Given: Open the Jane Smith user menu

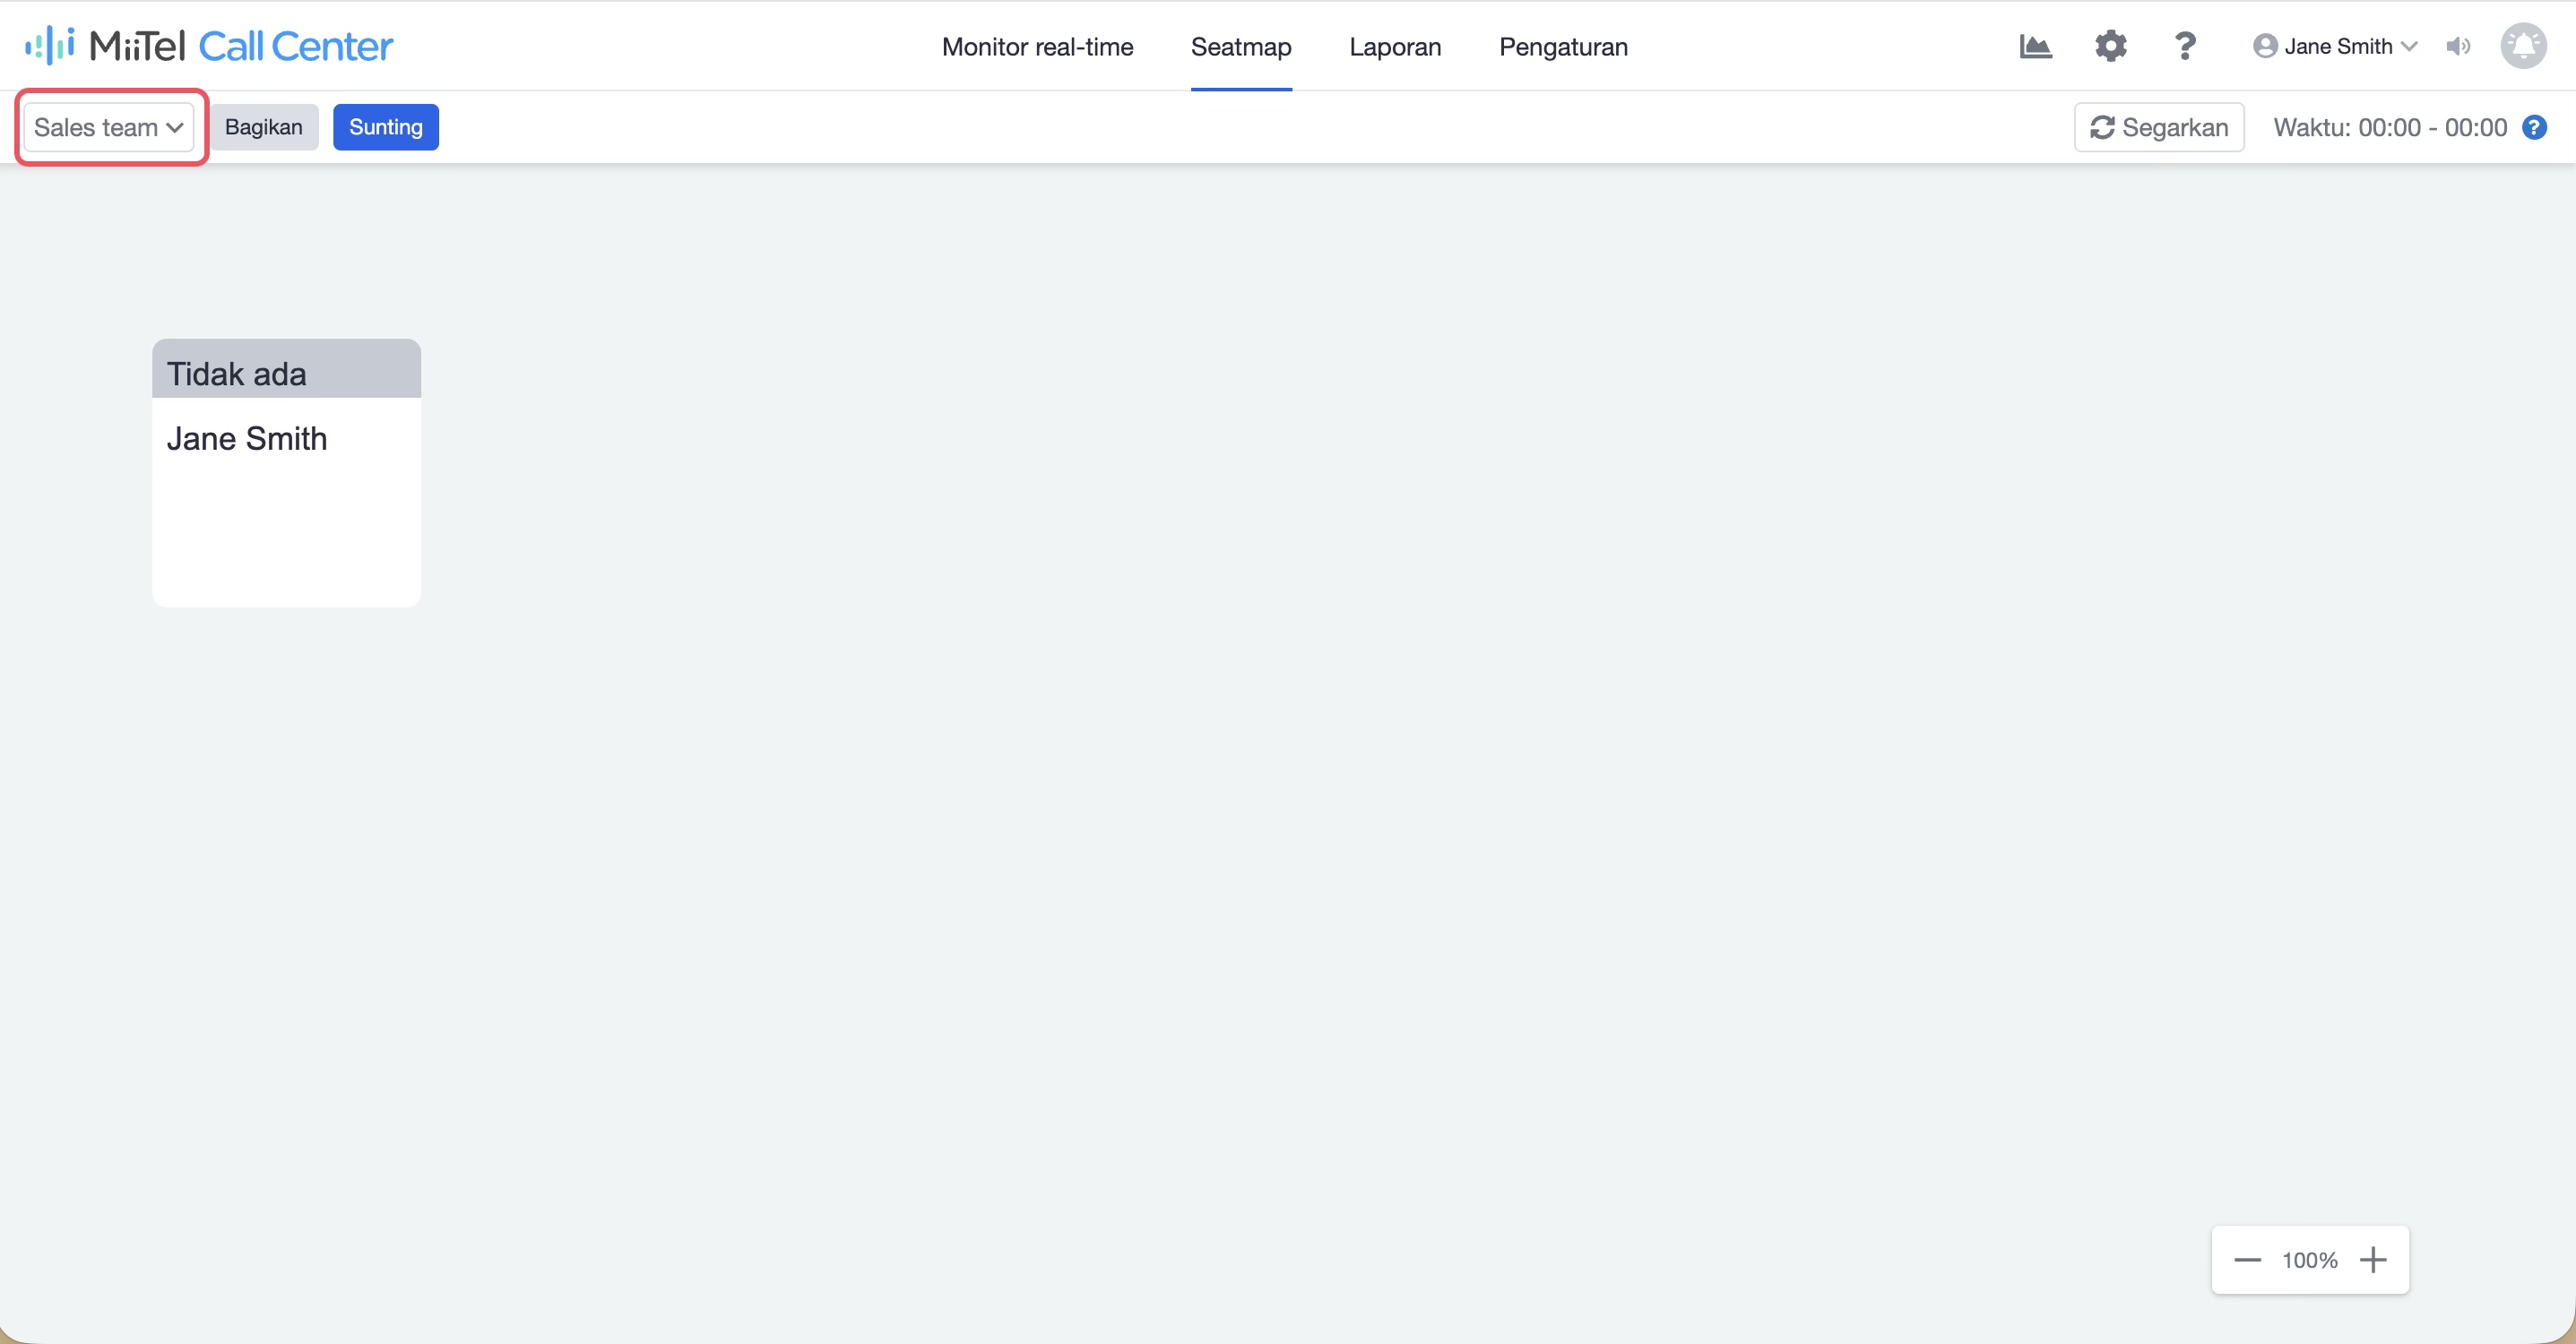Looking at the screenshot, I should [2334, 46].
